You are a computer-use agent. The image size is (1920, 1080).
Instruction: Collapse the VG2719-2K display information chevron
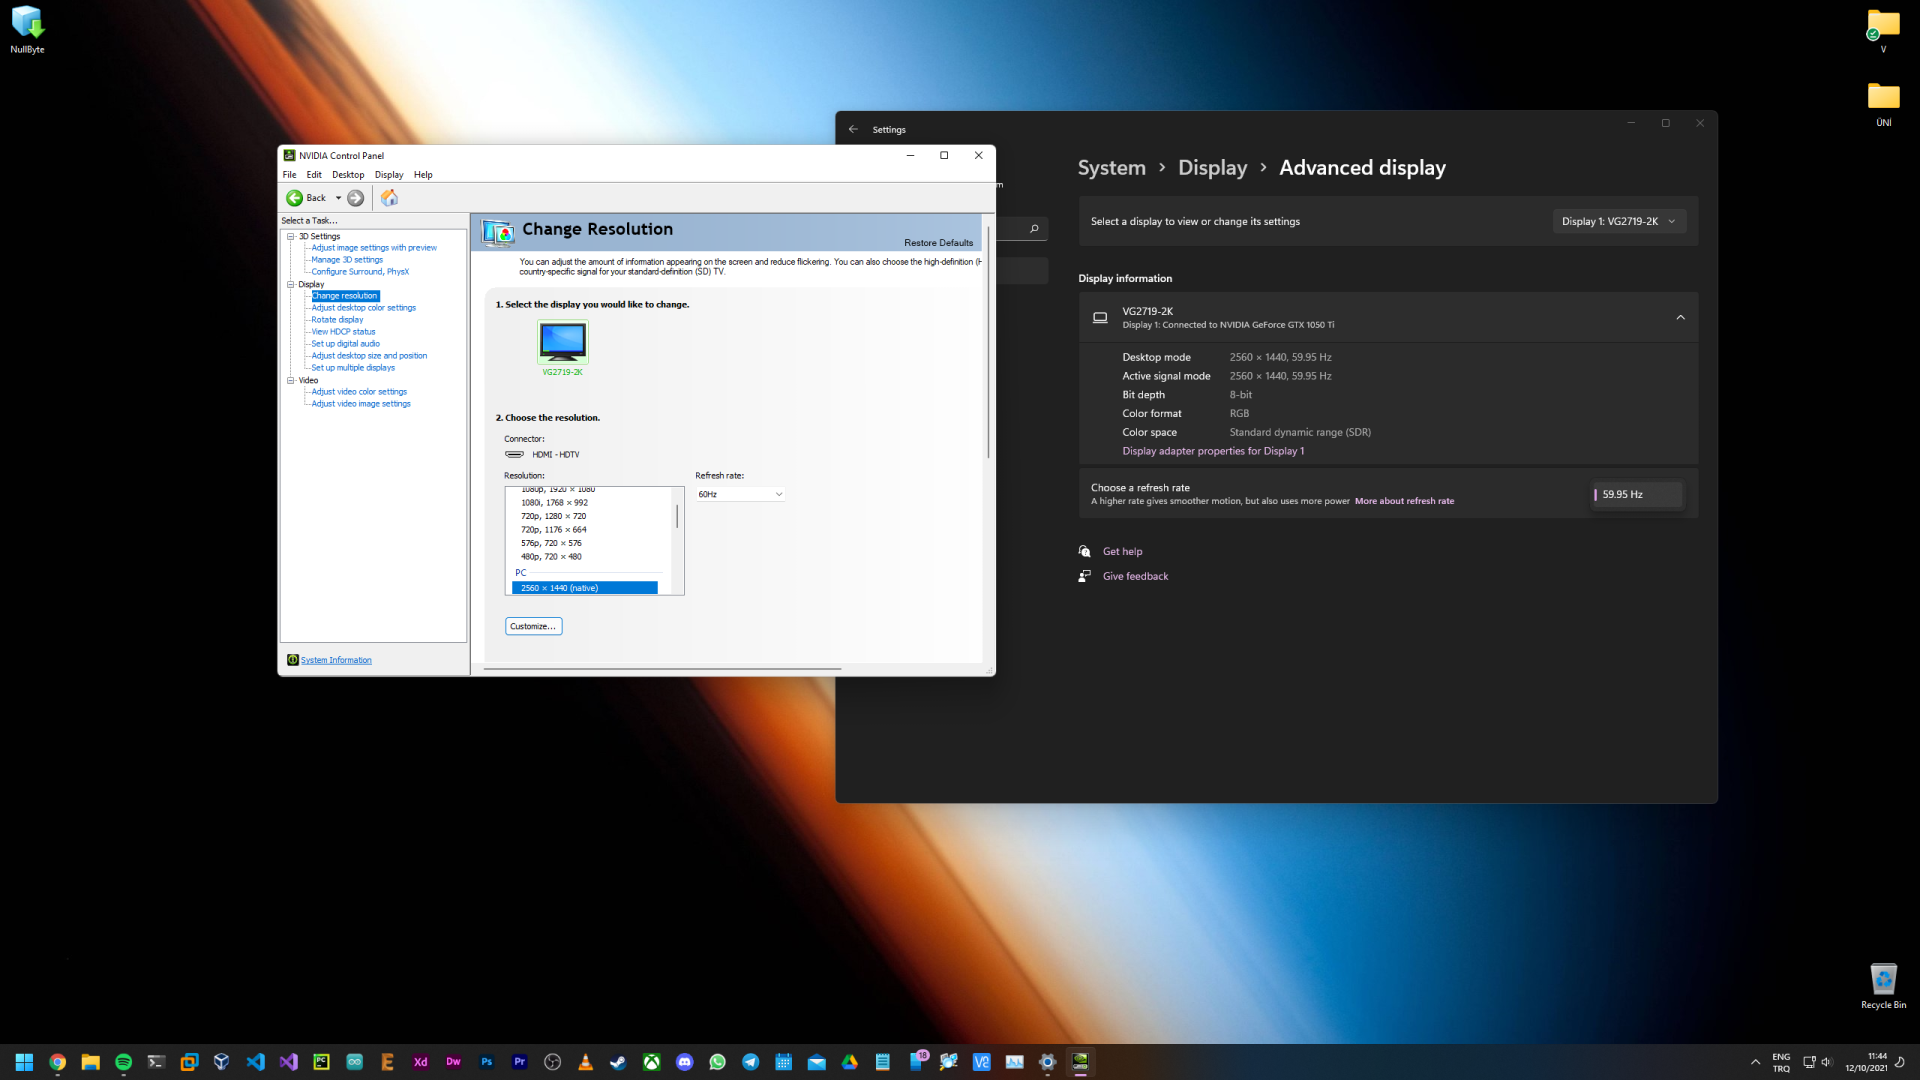1680,318
